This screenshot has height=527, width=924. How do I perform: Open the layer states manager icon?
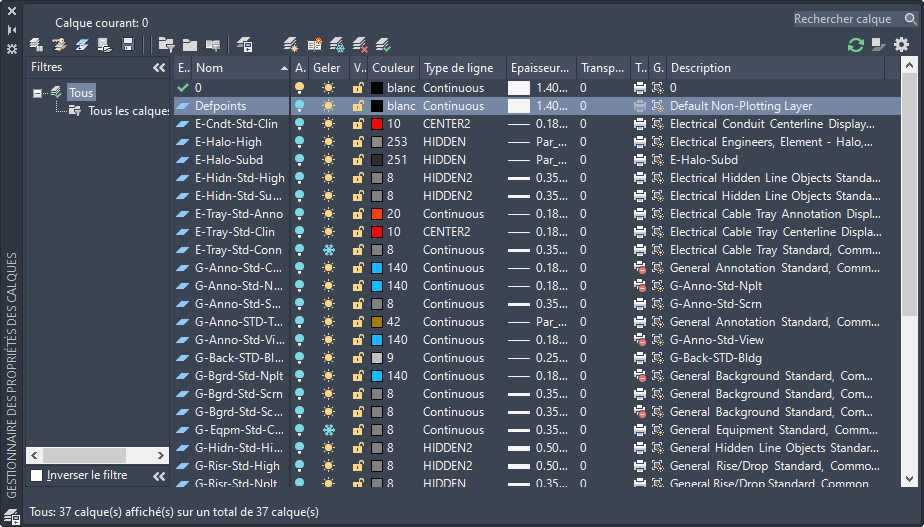[x=245, y=44]
